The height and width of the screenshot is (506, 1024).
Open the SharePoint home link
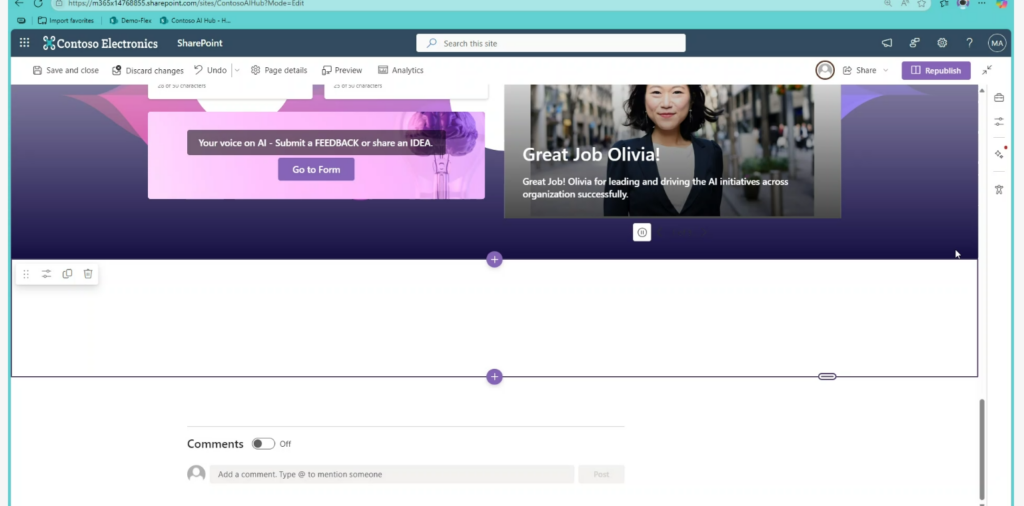pyautogui.click(x=200, y=43)
